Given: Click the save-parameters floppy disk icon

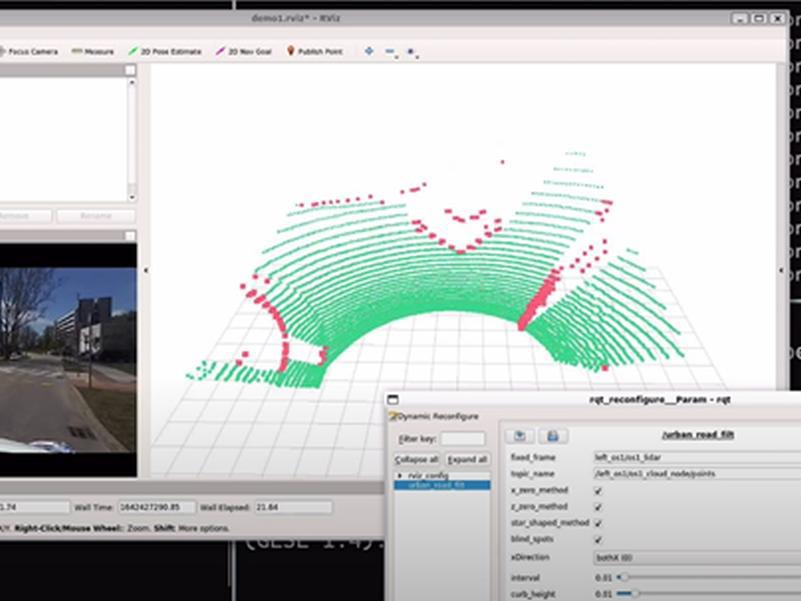Looking at the screenshot, I should click(553, 435).
